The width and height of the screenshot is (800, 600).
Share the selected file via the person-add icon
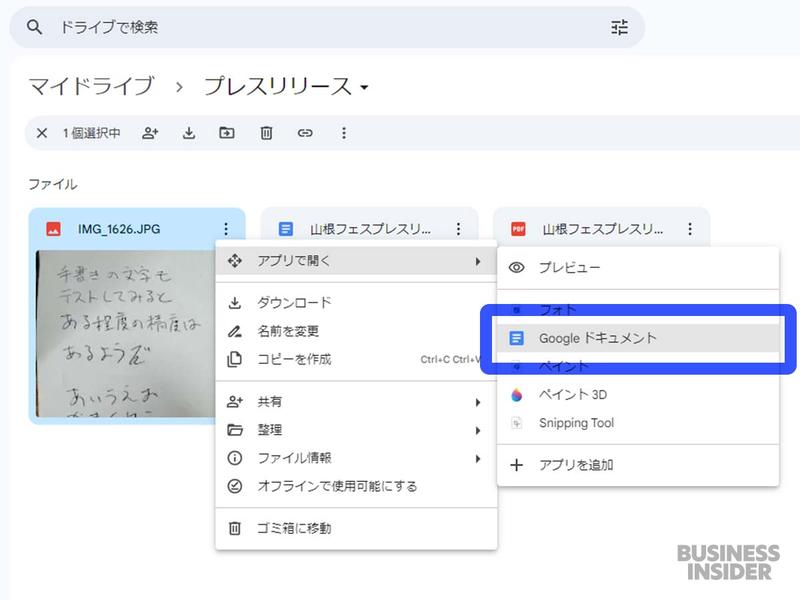tap(150, 133)
